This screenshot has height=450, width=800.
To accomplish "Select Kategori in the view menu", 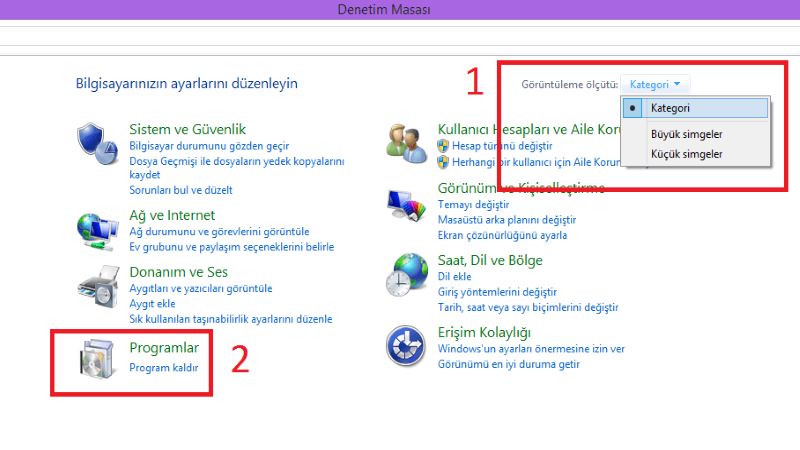I will point(695,108).
